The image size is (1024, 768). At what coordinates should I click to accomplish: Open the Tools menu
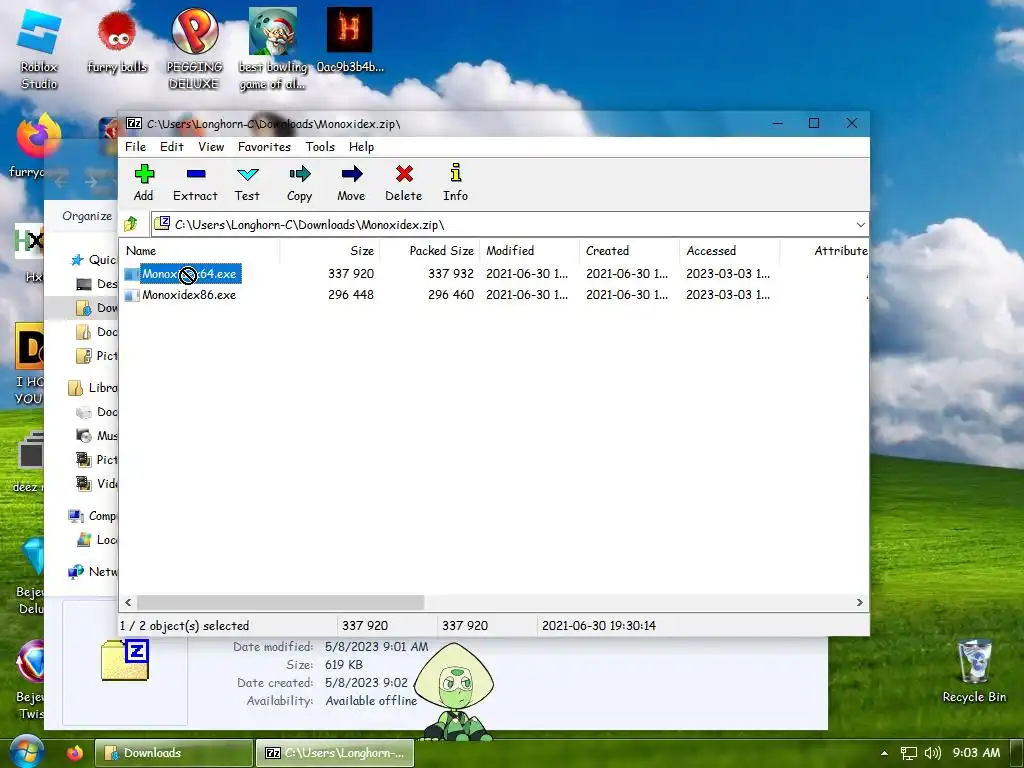pos(320,147)
